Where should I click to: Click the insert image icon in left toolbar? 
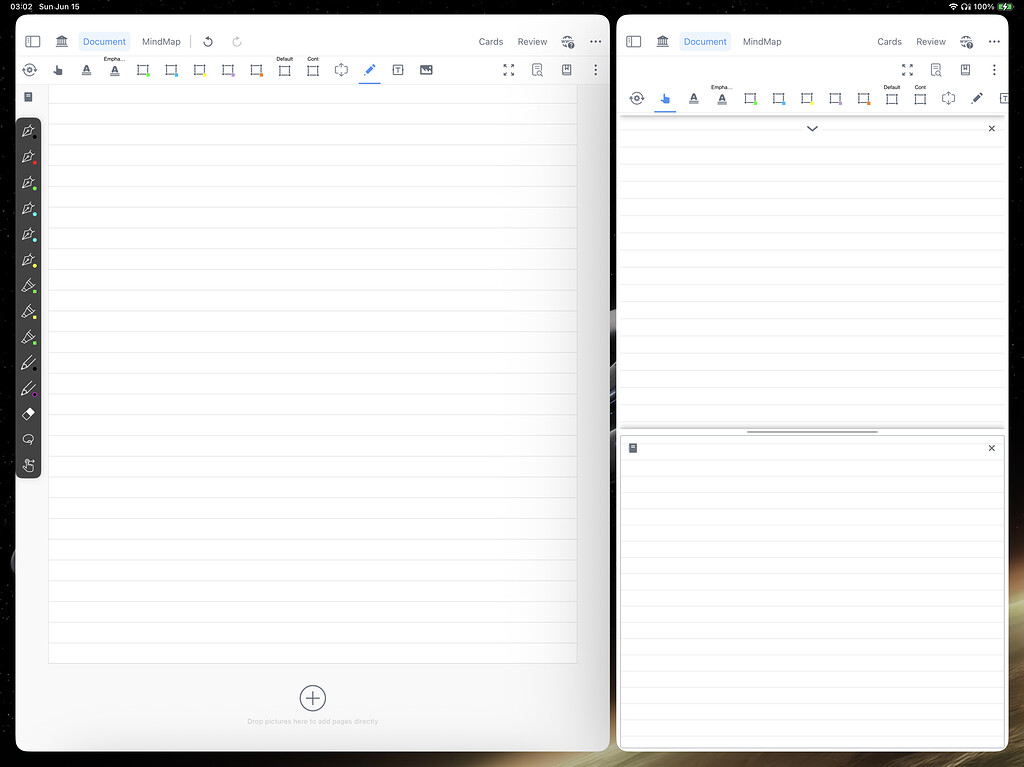pyautogui.click(x=426, y=70)
